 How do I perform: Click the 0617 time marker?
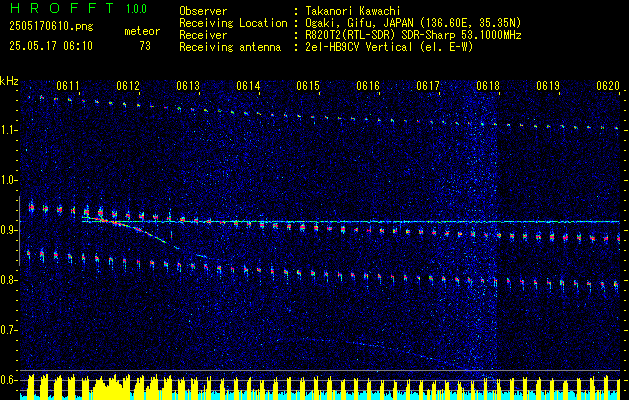[428, 86]
